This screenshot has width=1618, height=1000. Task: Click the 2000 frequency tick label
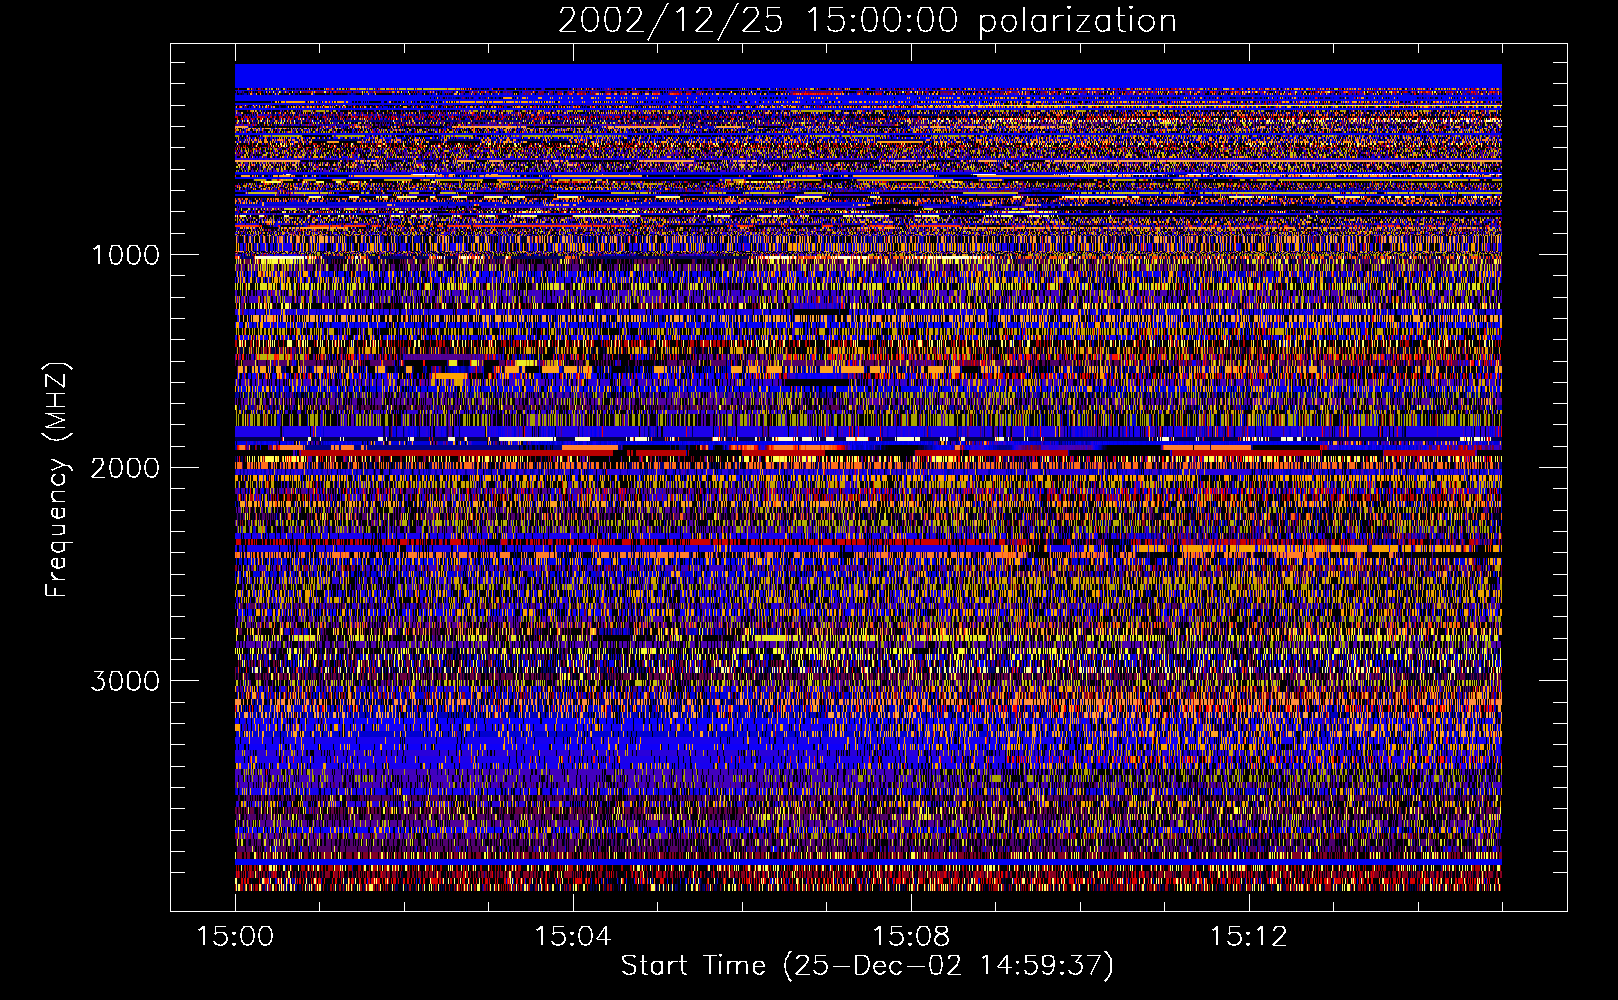[x=125, y=468]
